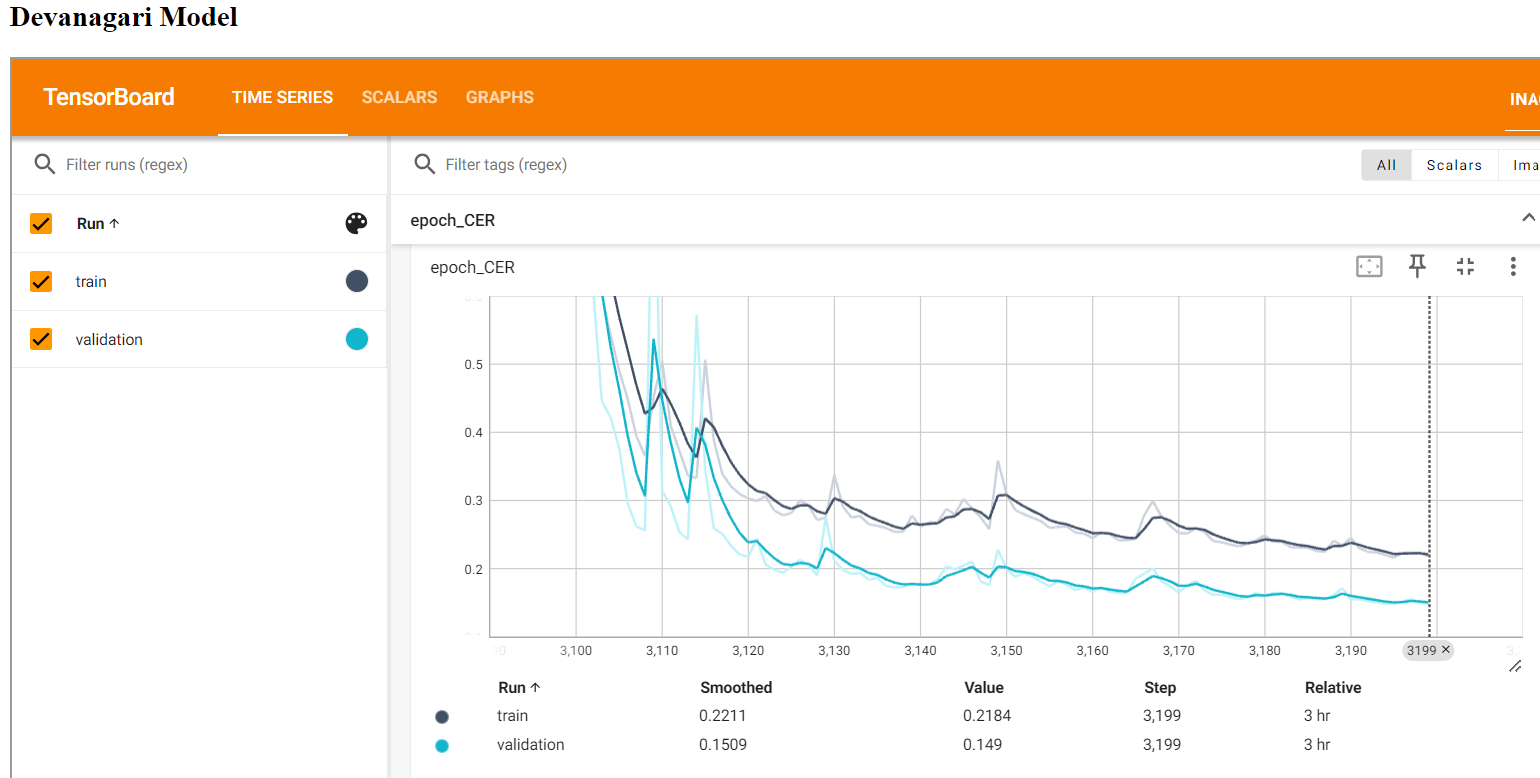Open the run color palette settings
The width and height of the screenshot is (1540, 778).
click(x=356, y=224)
